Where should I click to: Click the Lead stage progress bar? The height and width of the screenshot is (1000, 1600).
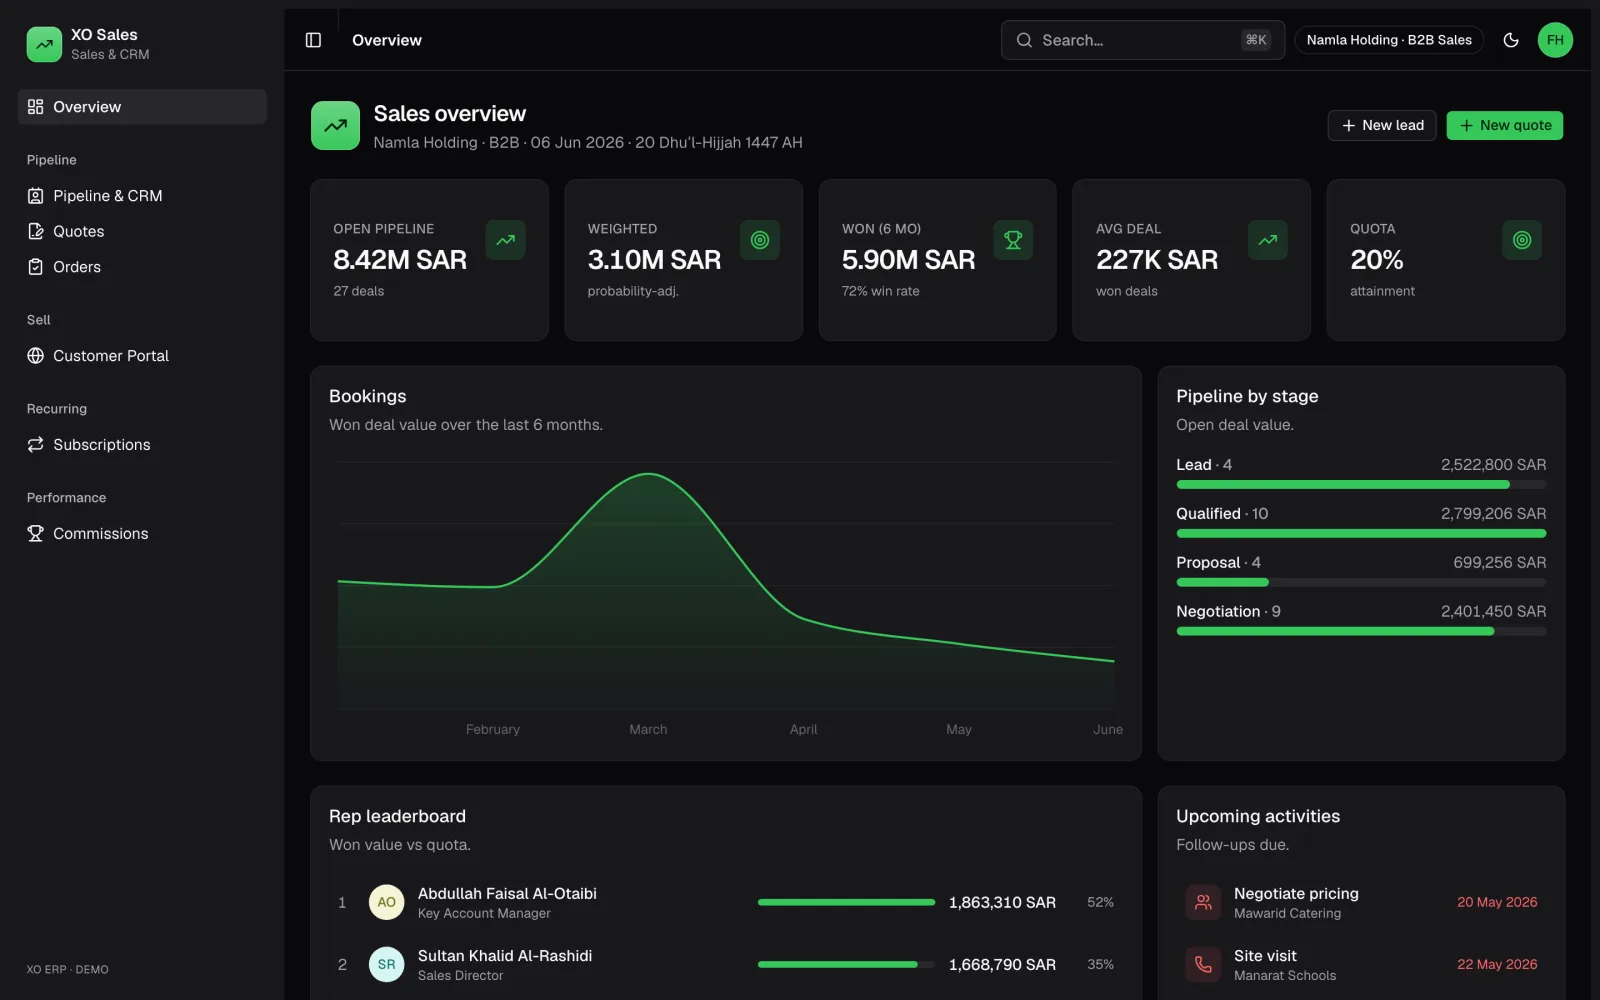click(1361, 485)
